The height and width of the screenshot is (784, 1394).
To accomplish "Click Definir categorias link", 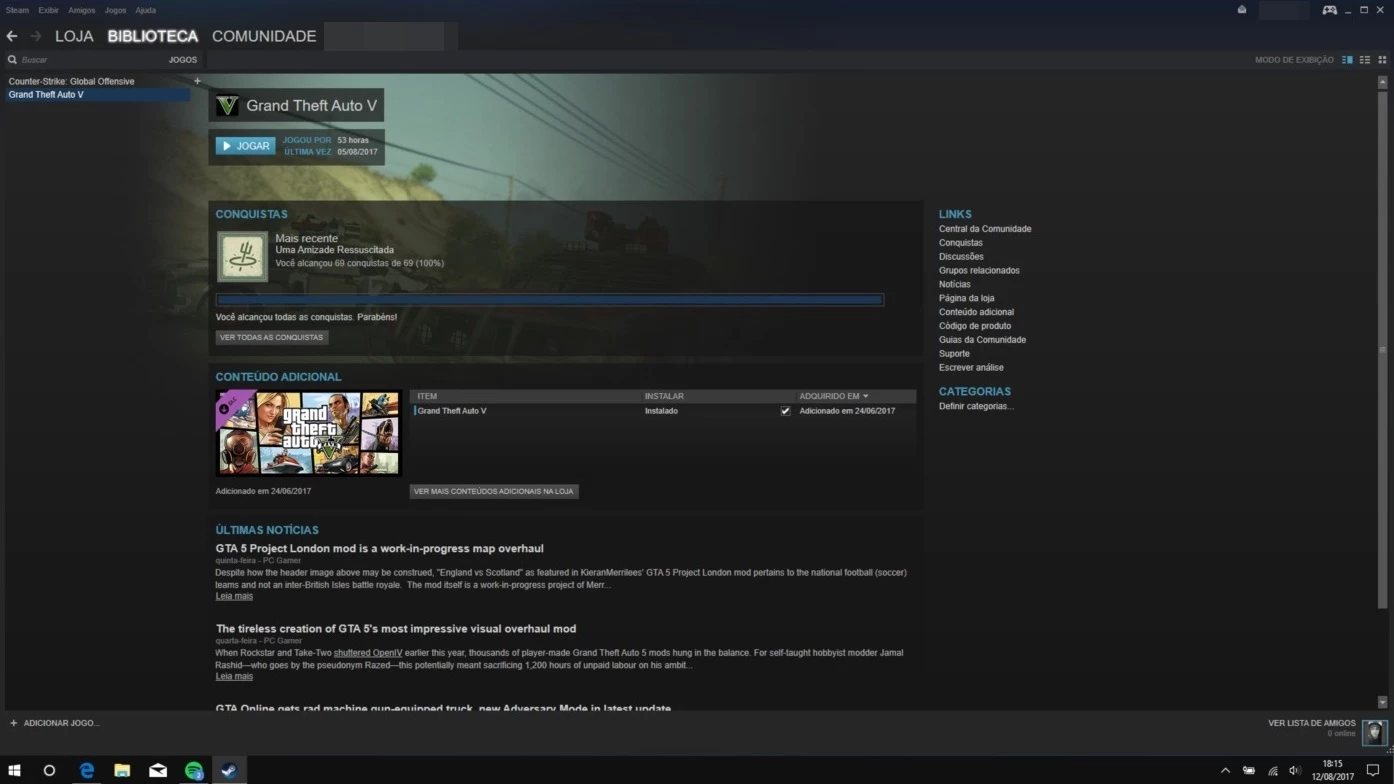I will coord(976,406).
